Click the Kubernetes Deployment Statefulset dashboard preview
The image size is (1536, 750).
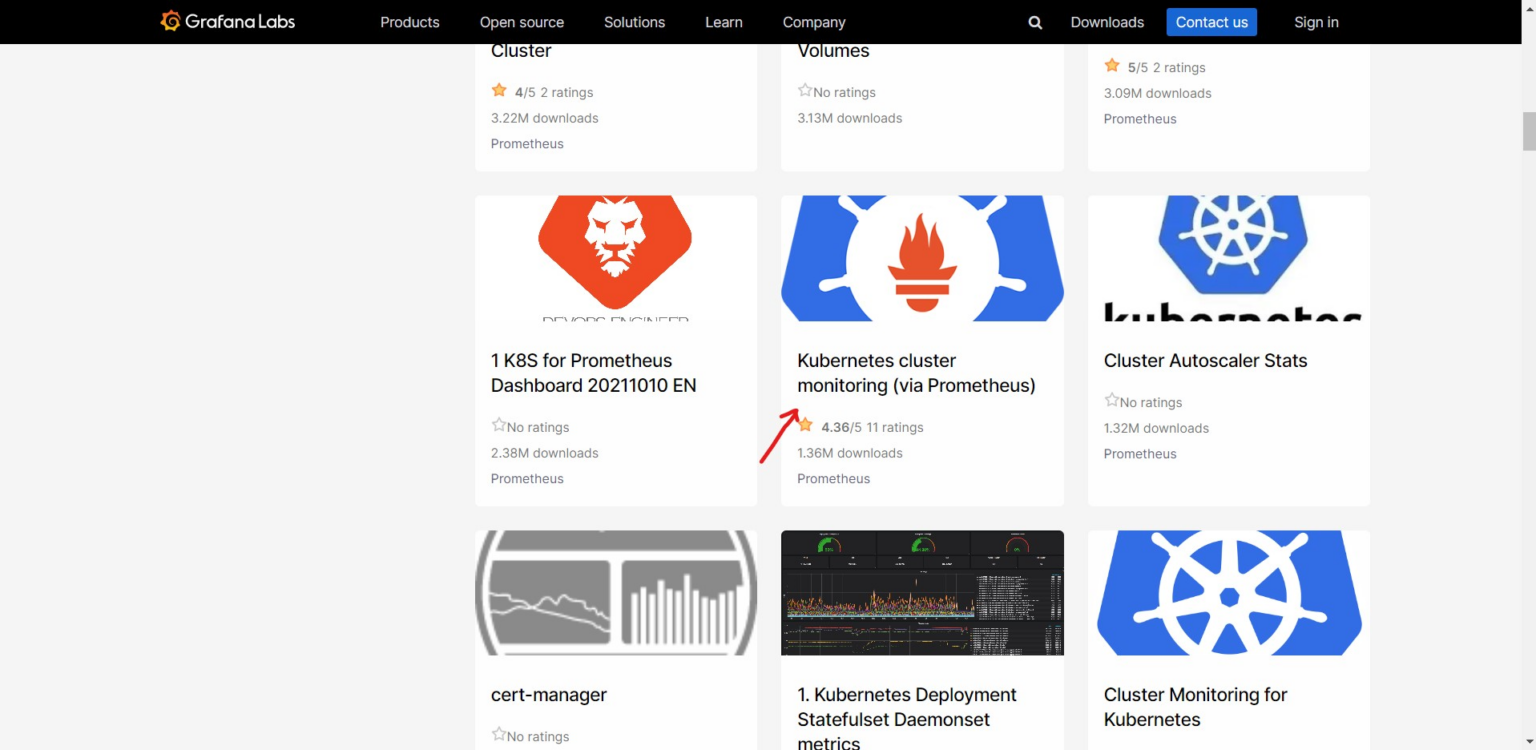[x=921, y=592]
